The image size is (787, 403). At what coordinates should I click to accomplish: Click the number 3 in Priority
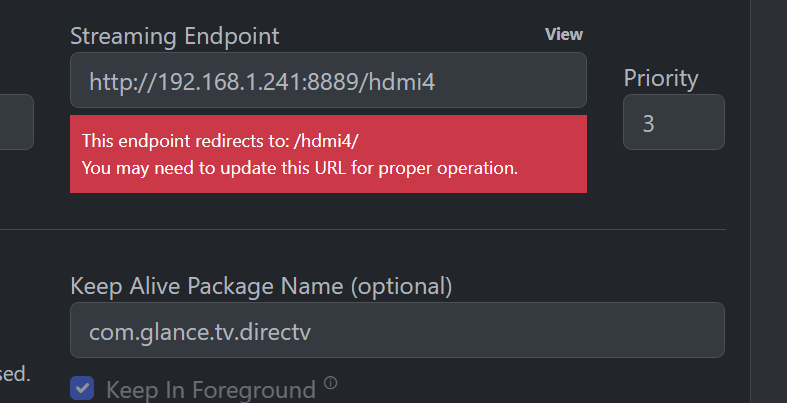[x=648, y=123]
